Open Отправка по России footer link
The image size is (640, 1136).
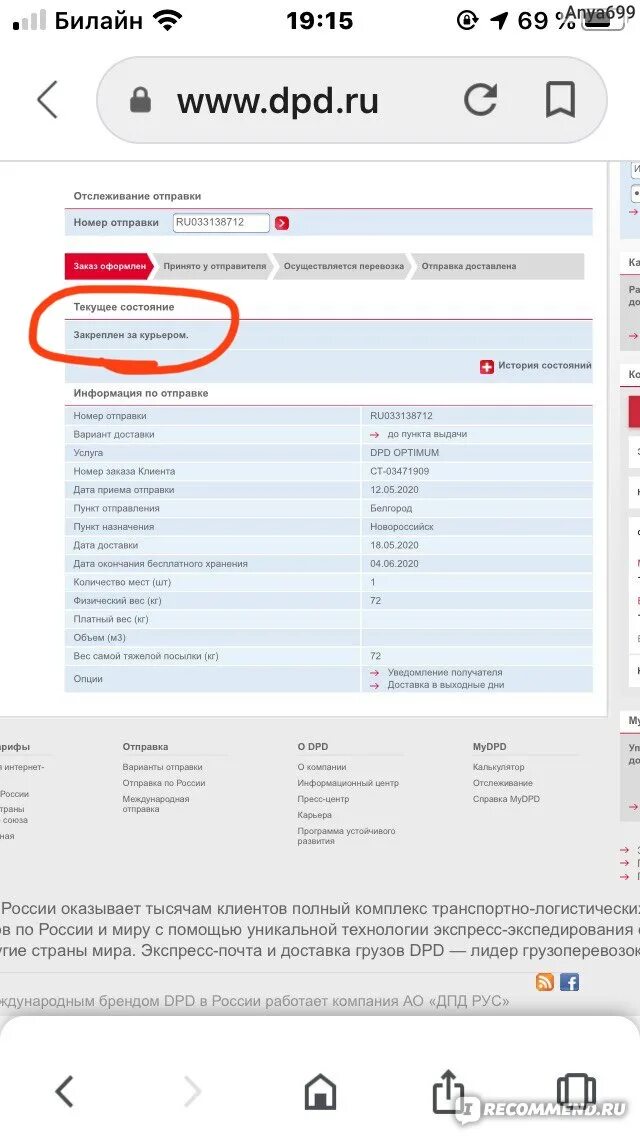(164, 782)
